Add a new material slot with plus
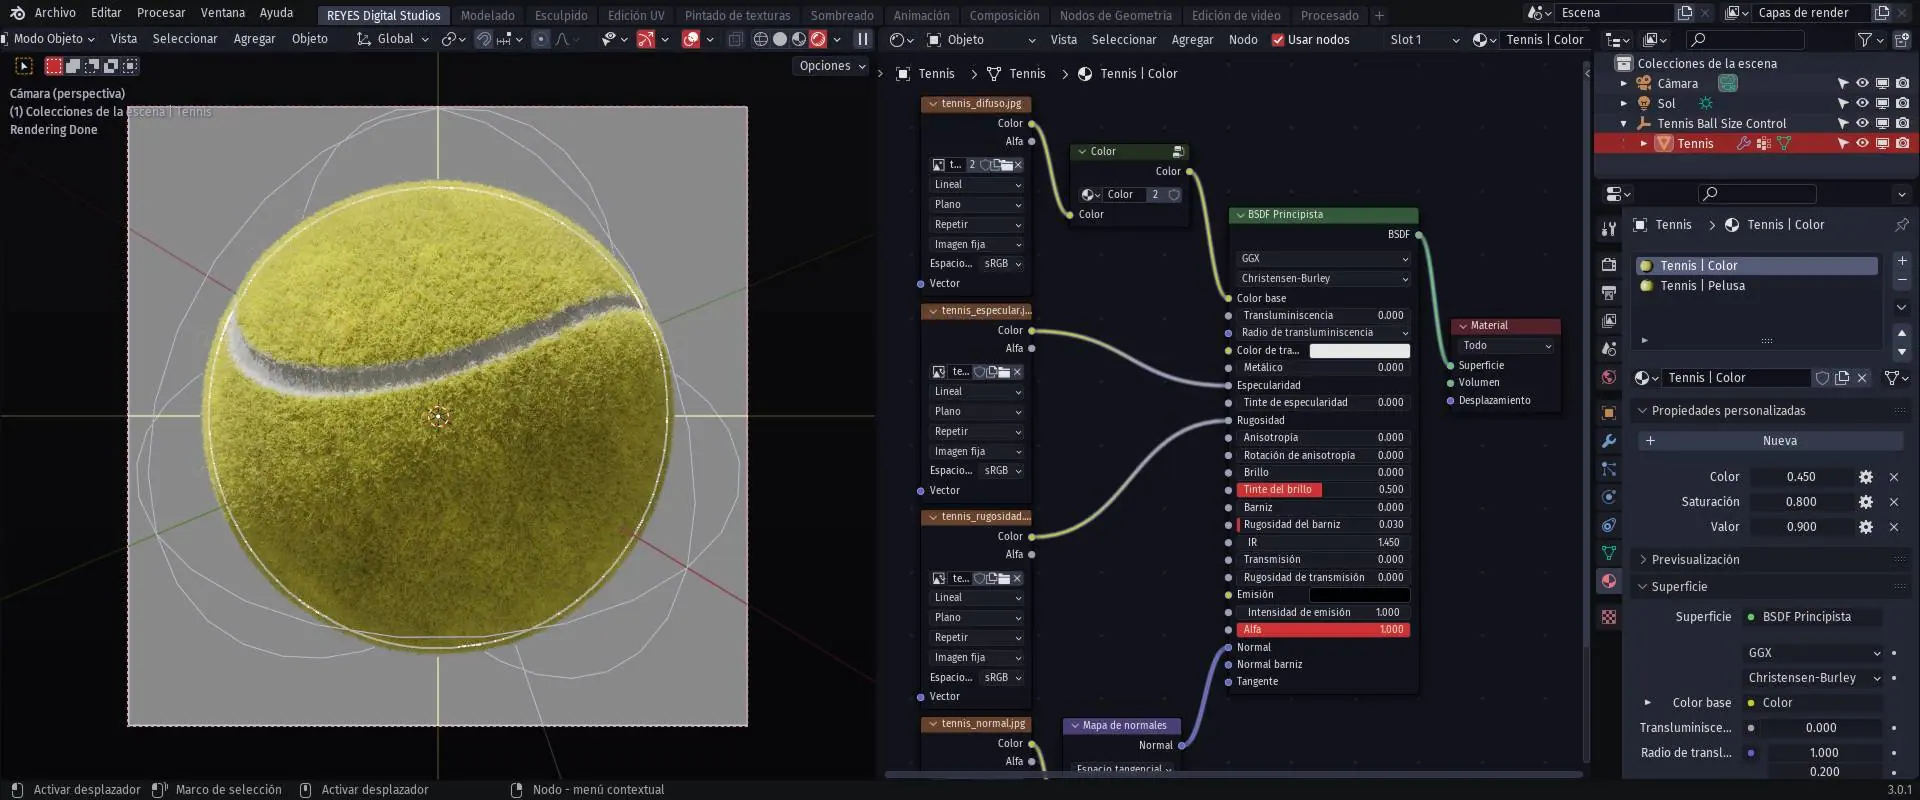This screenshot has width=1920, height=800. [x=1902, y=261]
